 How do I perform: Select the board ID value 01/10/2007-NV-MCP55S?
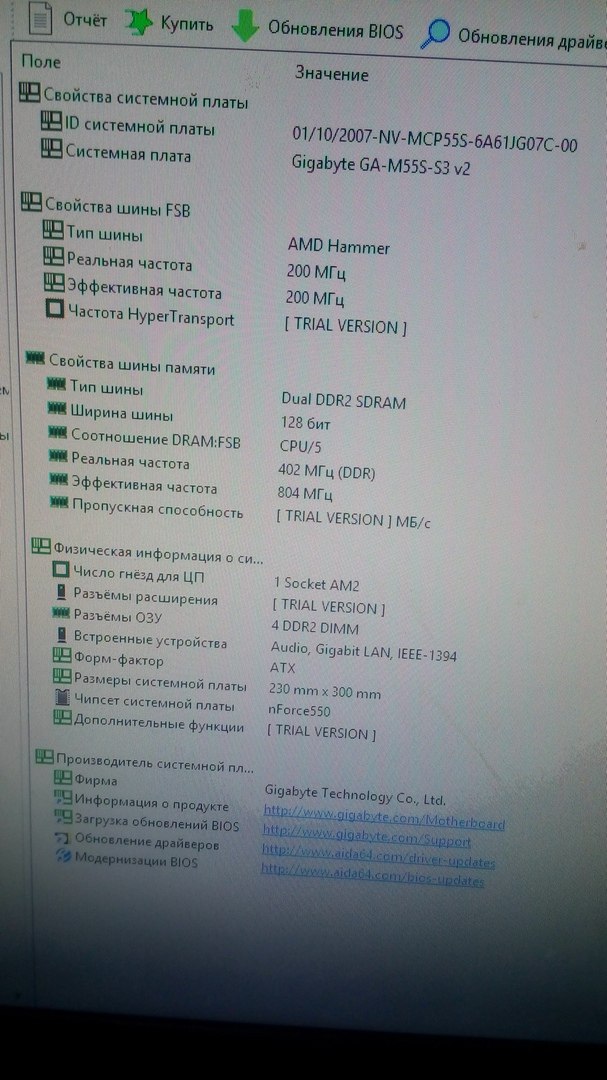[x=435, y=140]
